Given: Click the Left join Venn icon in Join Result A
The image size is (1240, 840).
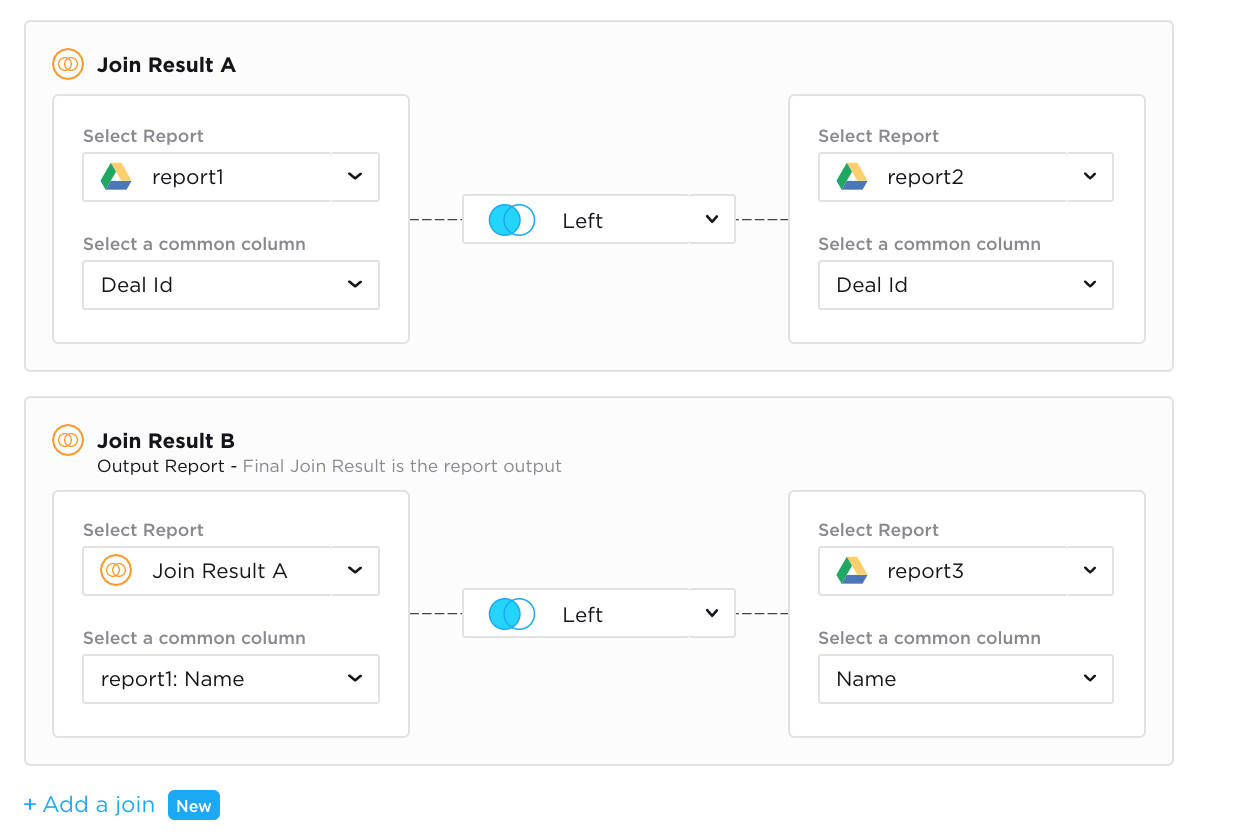Looking at the screenshot, I should pyautogui.click(x=512, y=220).
